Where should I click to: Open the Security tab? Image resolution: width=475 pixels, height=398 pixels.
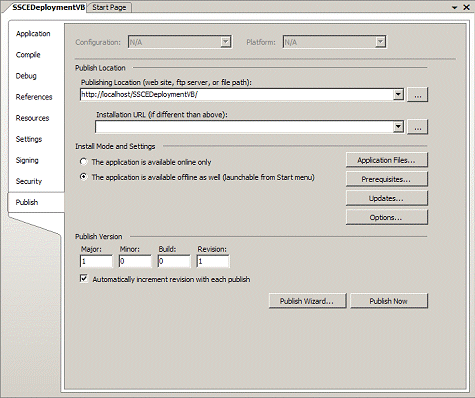click(x=29, y=181)
